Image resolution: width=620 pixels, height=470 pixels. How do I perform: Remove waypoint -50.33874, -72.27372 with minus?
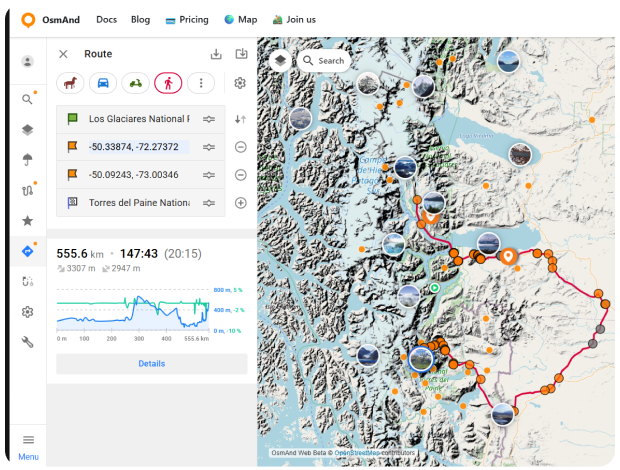pyautogui.click(x=240, y=147)
